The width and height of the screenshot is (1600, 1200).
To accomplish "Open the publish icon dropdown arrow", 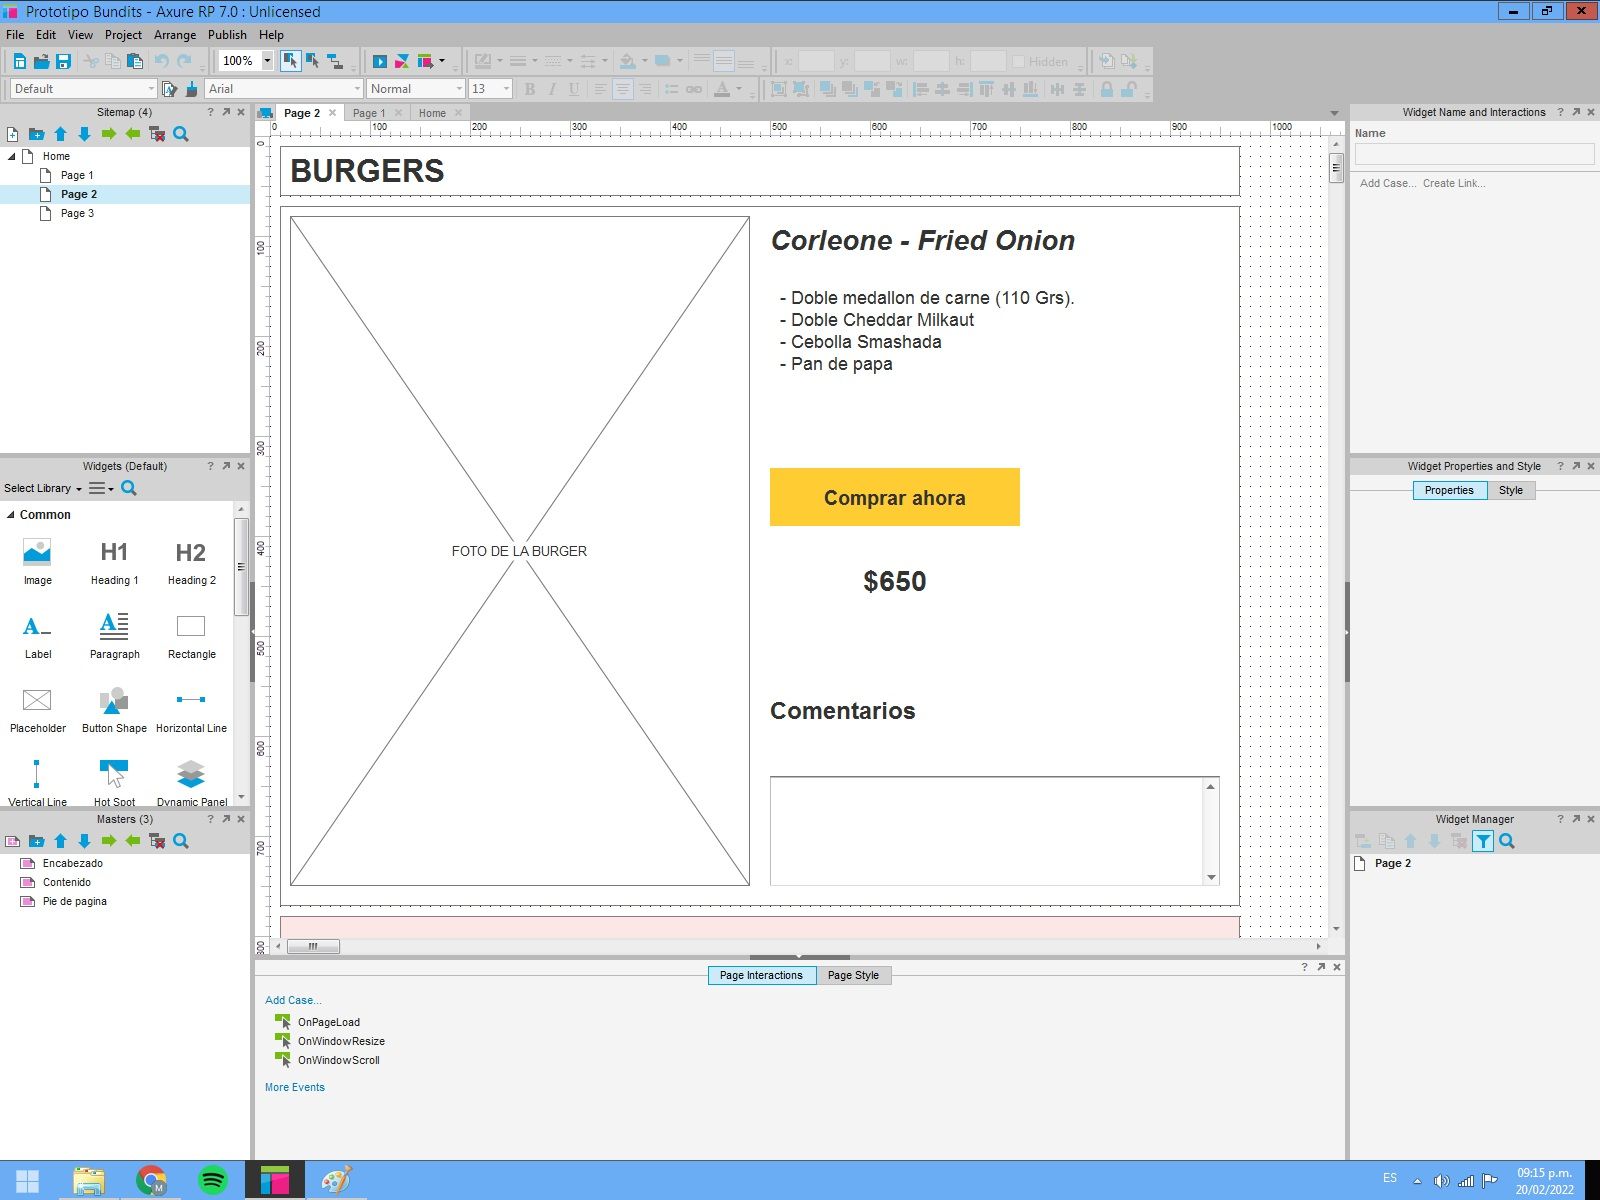I will coord(442,61).
